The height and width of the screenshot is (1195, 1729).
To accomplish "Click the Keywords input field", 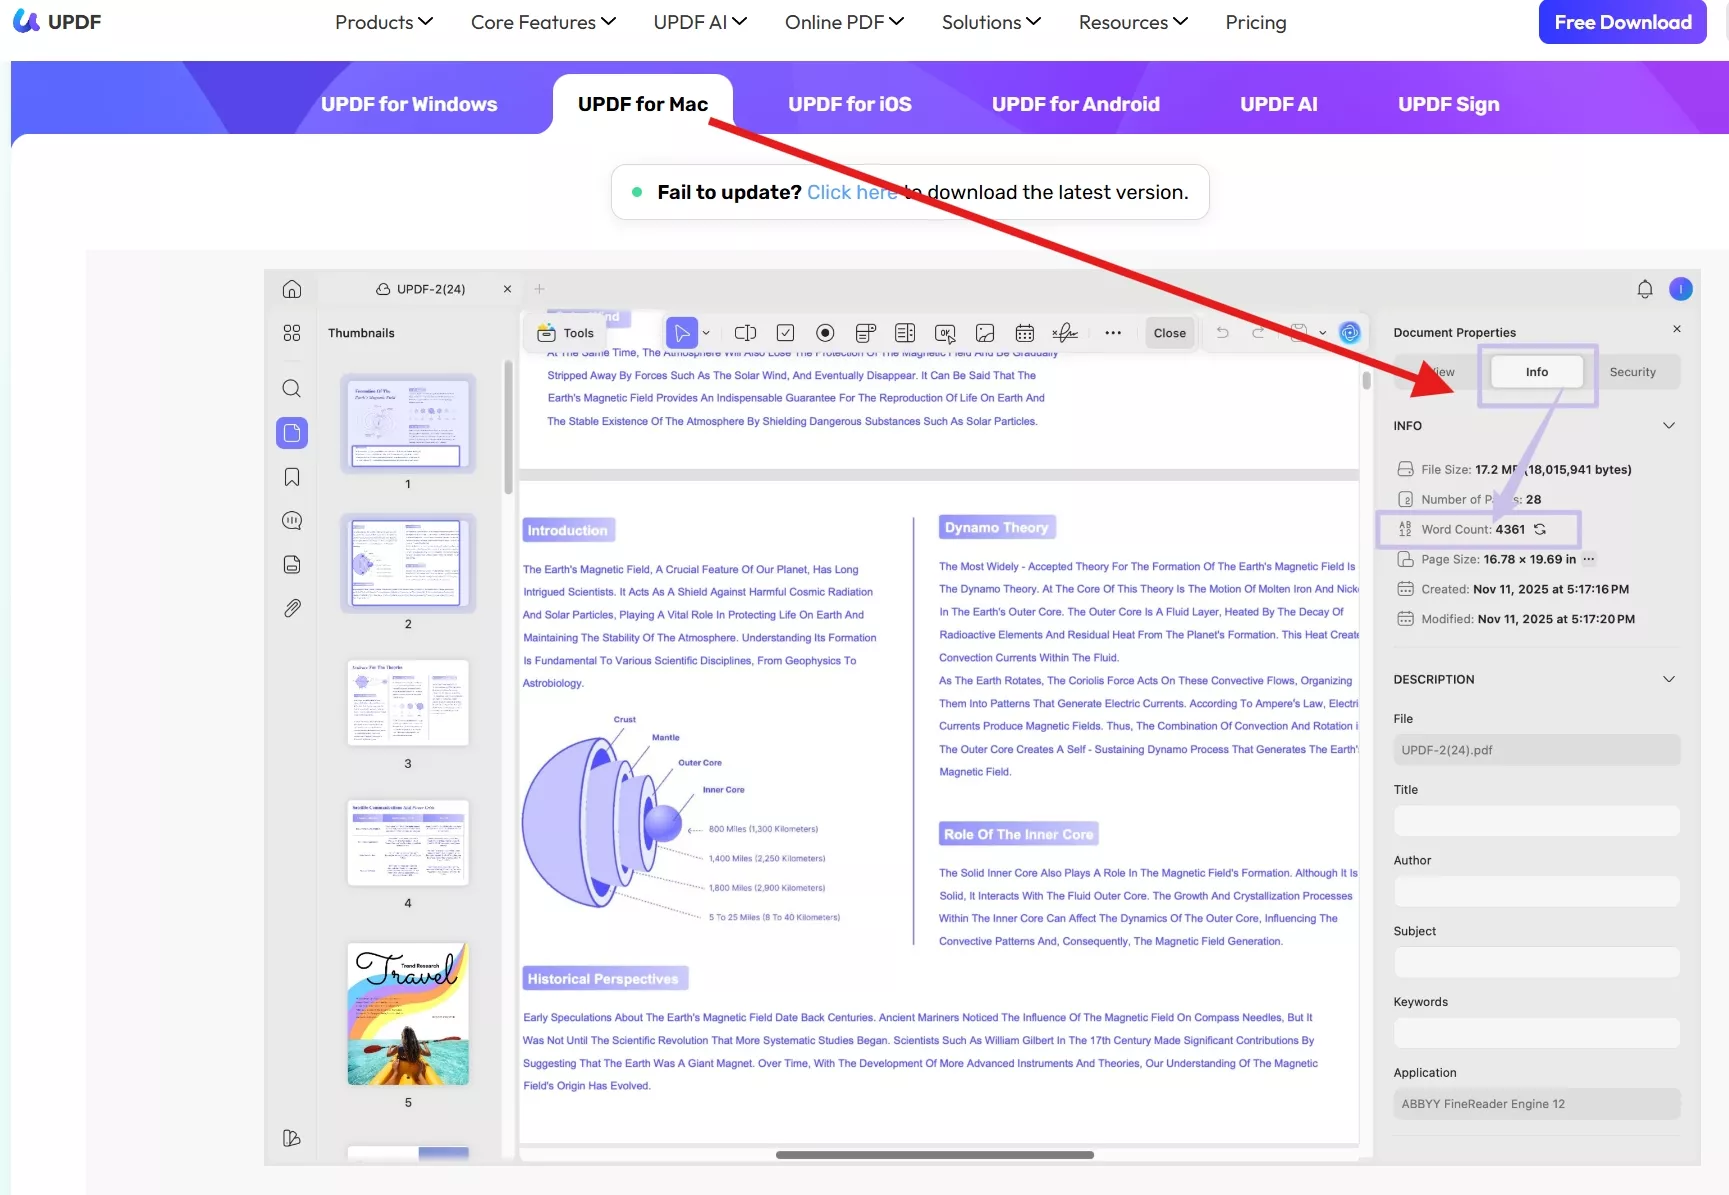I will click(x=1537, y=1033).
